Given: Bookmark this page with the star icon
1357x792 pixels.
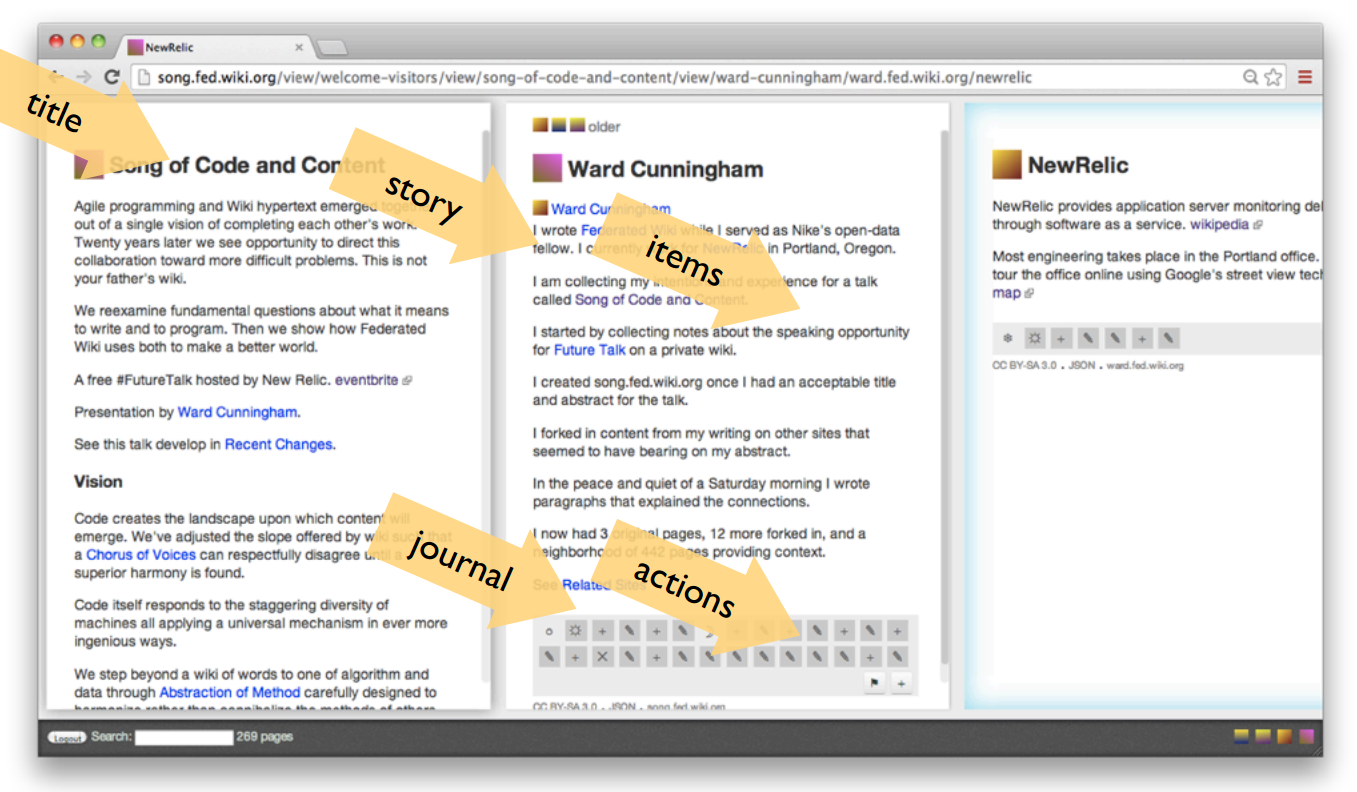Looking at the screenshot, I should tap(1273, 77).
